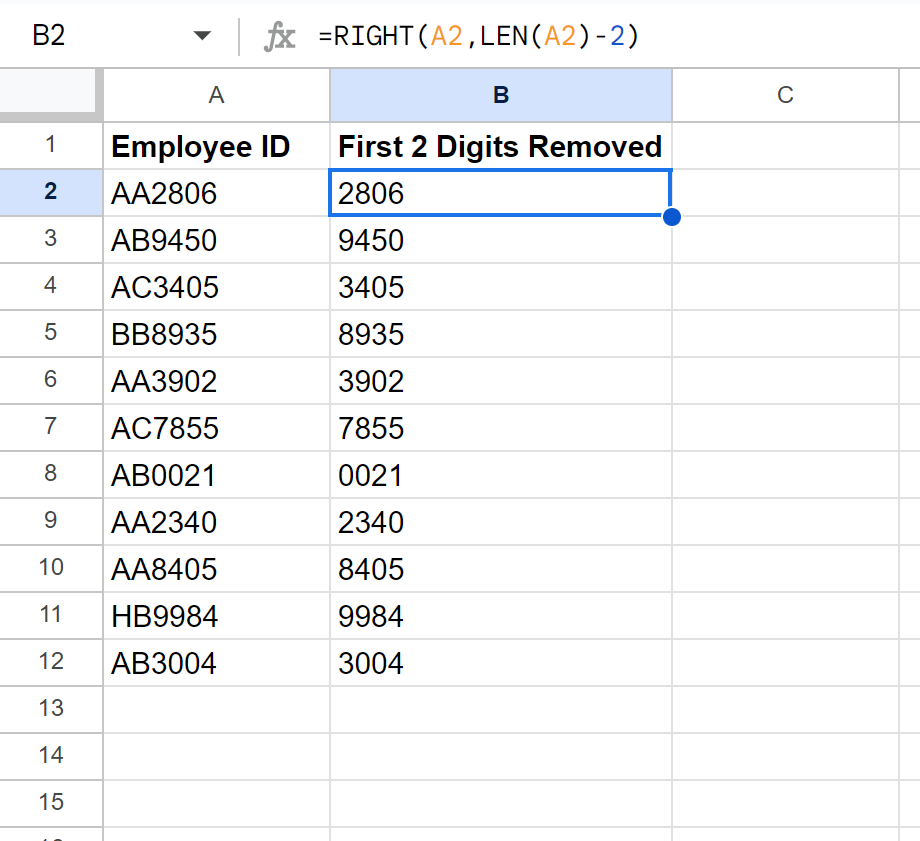Open the name box dropdown arrow
The width and height of the screenshot is (920, 841).
click(202, 36)
